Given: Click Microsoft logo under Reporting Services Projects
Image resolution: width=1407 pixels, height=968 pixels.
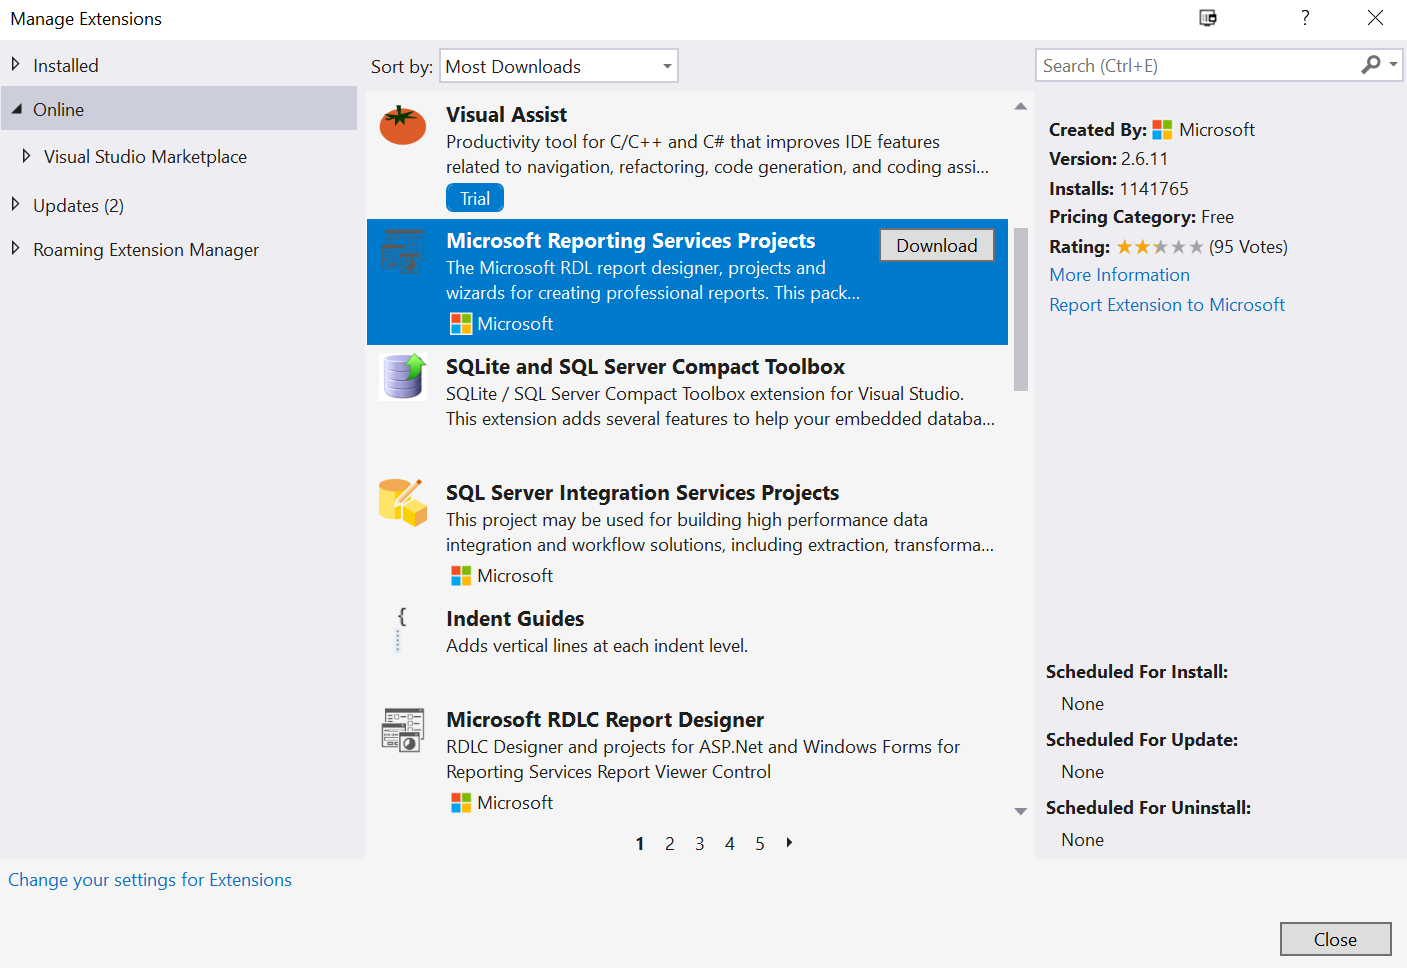Looking at the screenshot, I should (461, 324).
